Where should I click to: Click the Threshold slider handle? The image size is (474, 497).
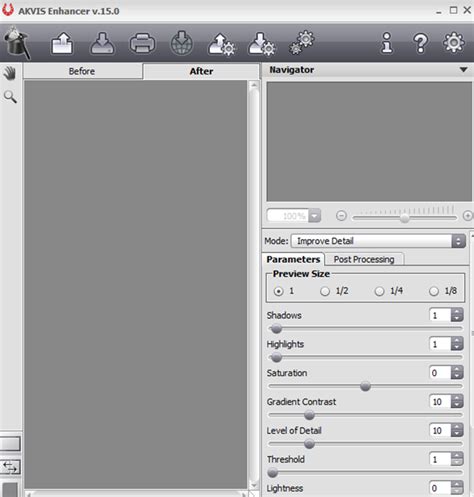pyautogui.click(x=273, y=473)
